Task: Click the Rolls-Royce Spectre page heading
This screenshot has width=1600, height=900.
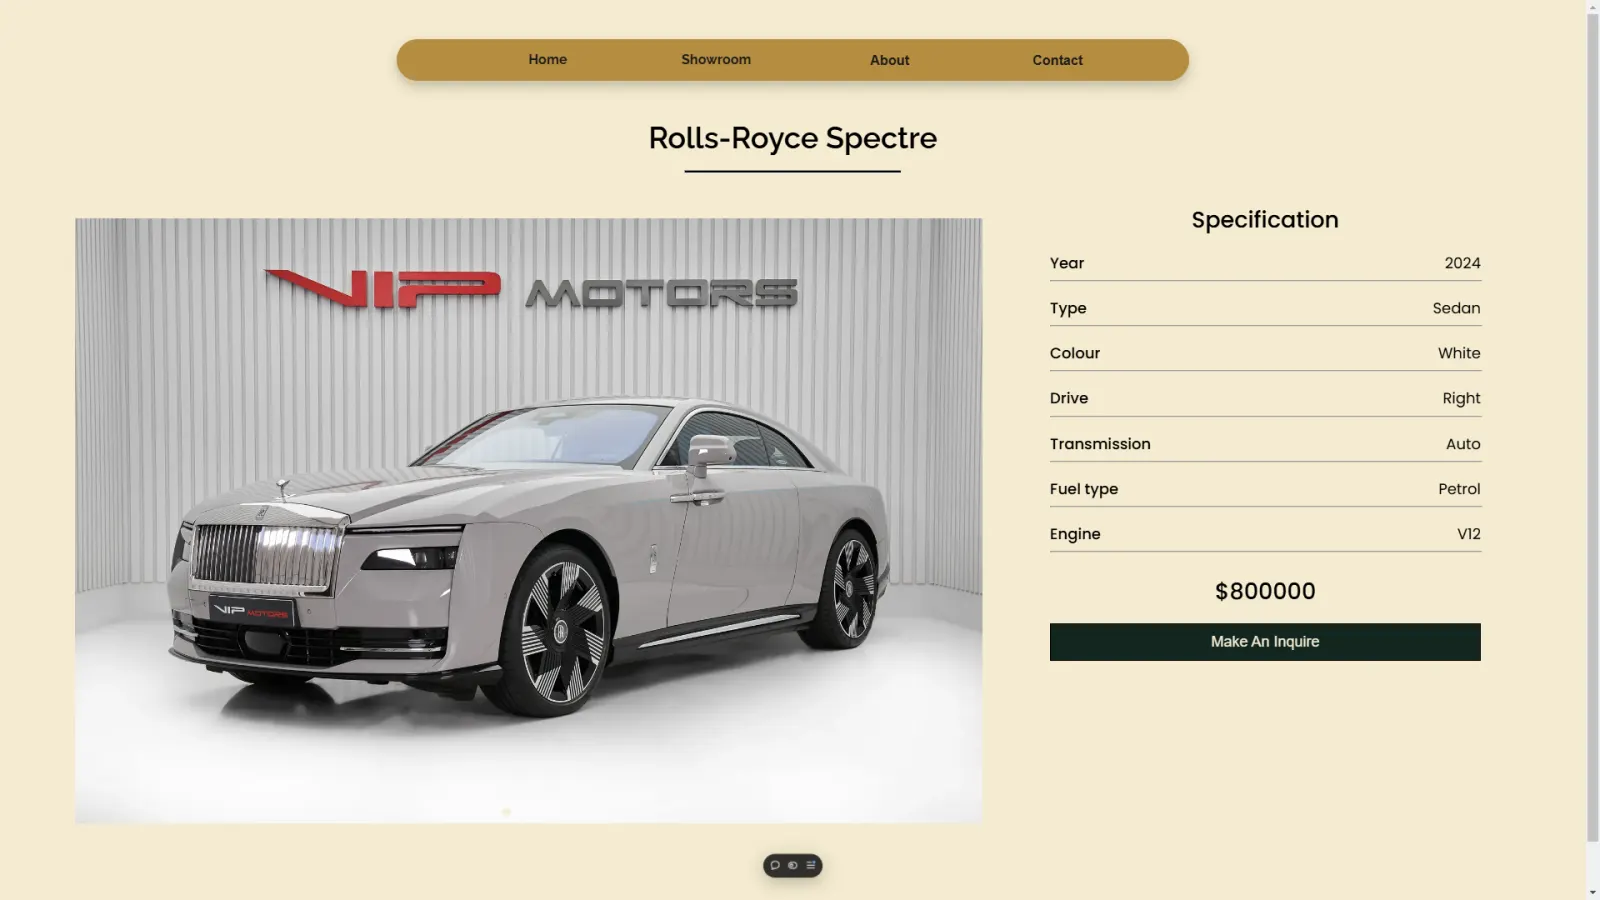Action: [x=793, y=138]
